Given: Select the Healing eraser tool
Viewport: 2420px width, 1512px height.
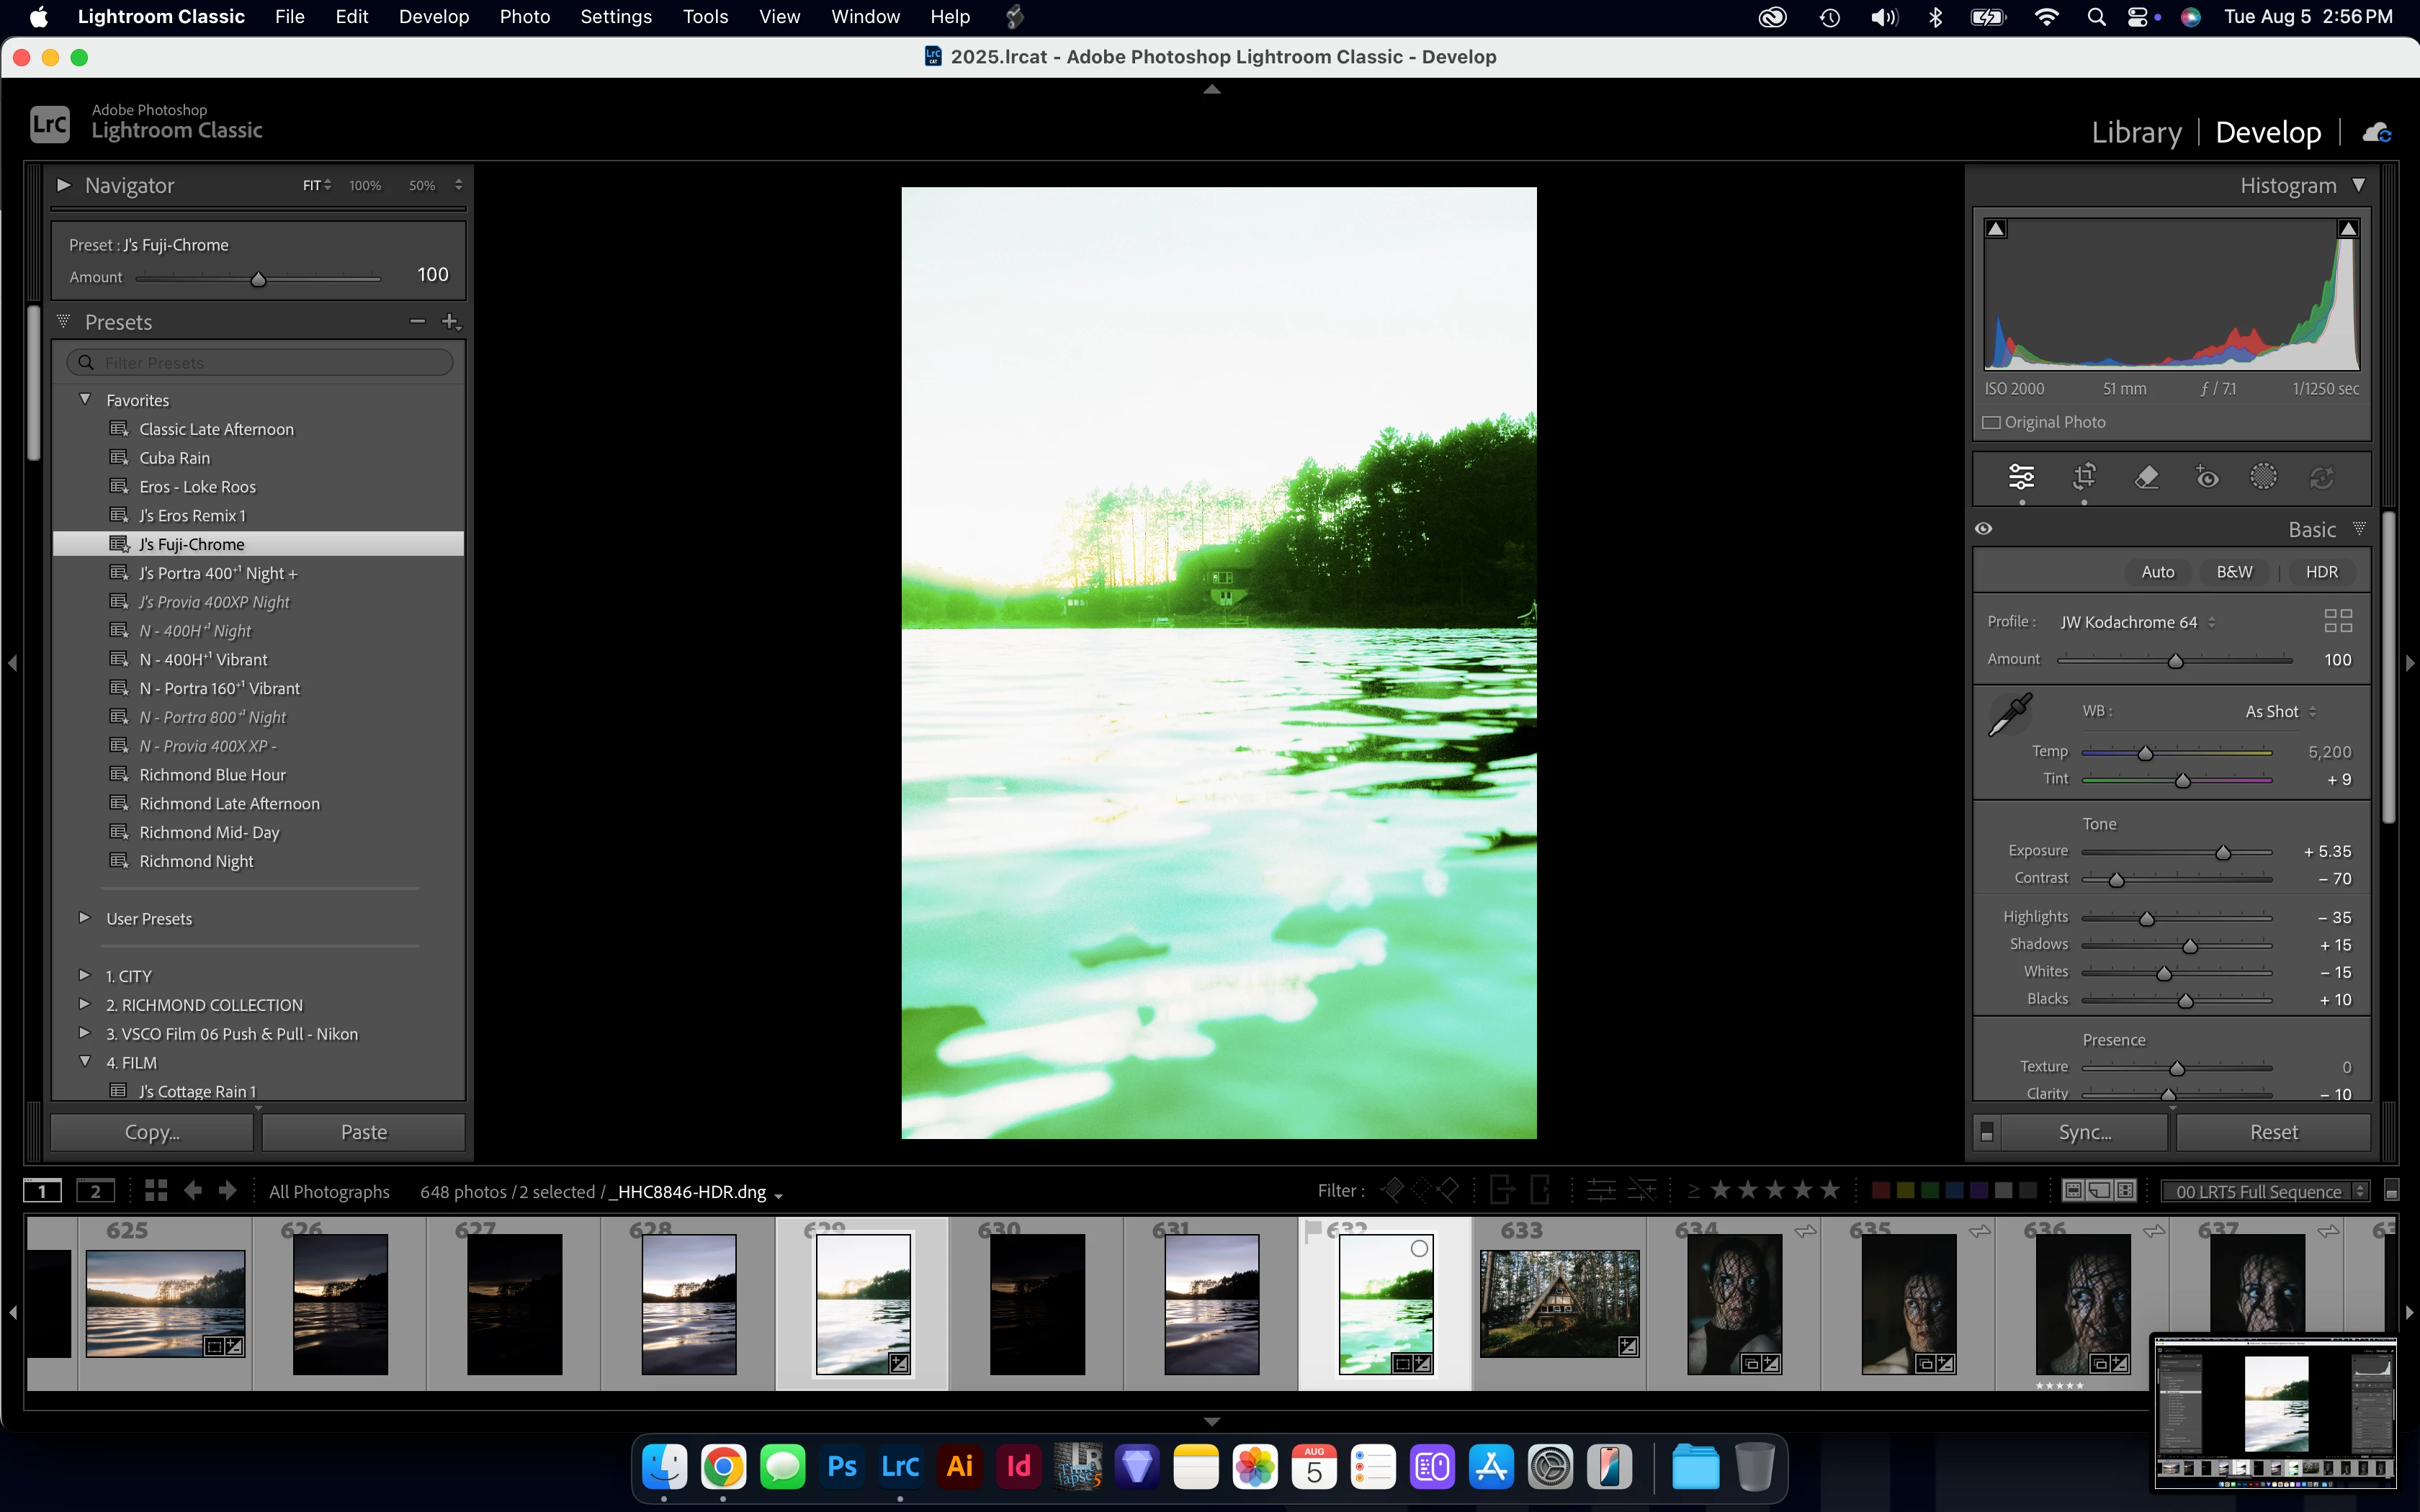Looking at the screenshot, I should (2146, 477).
